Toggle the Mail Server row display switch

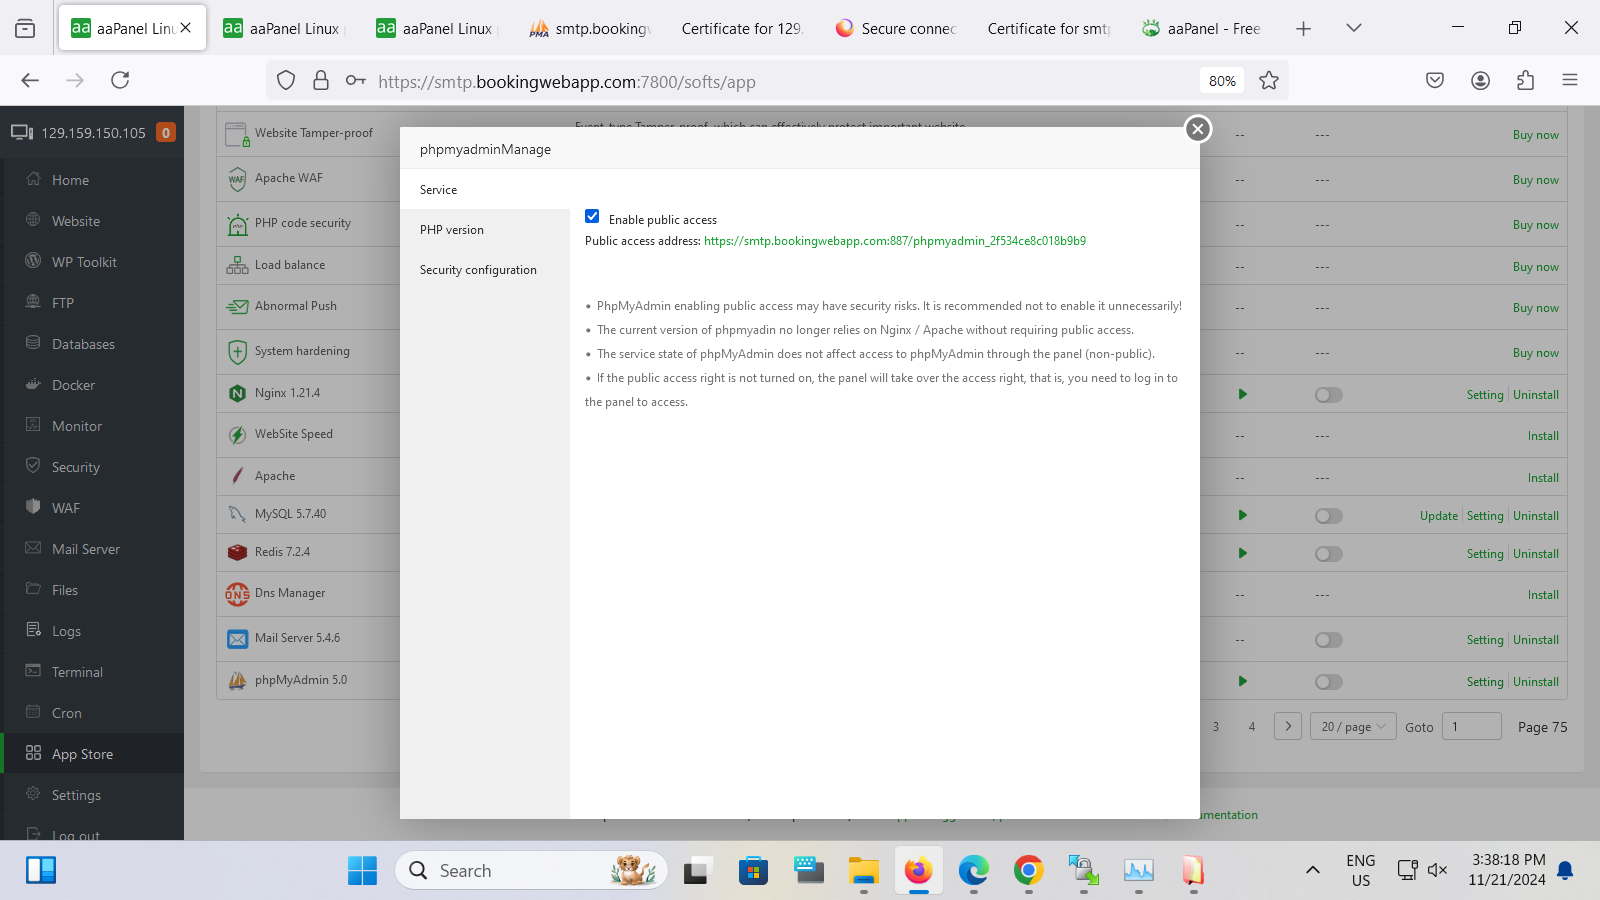[x=1328, y=640]
